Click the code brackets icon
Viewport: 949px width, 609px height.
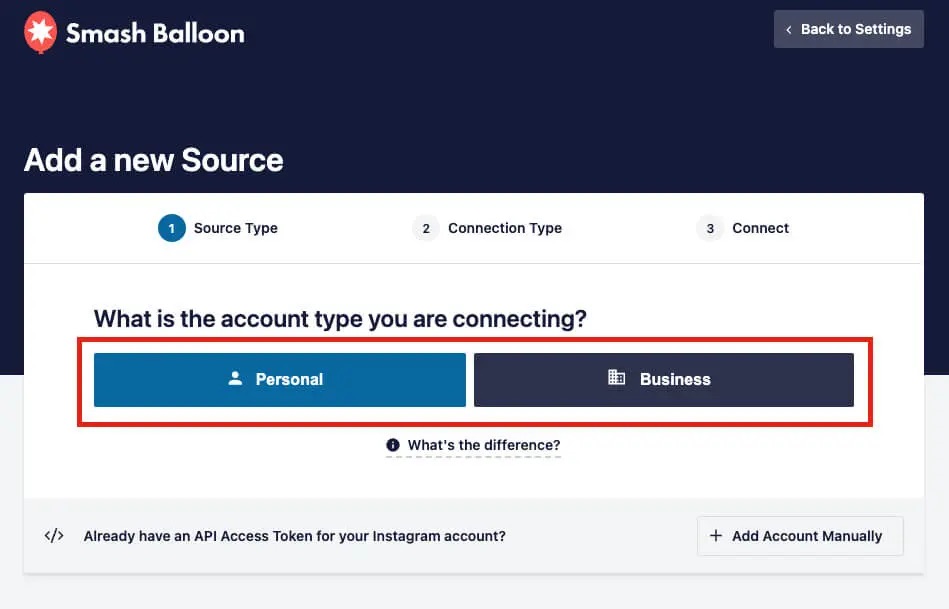pyautogui.click(x=54, y=535)
